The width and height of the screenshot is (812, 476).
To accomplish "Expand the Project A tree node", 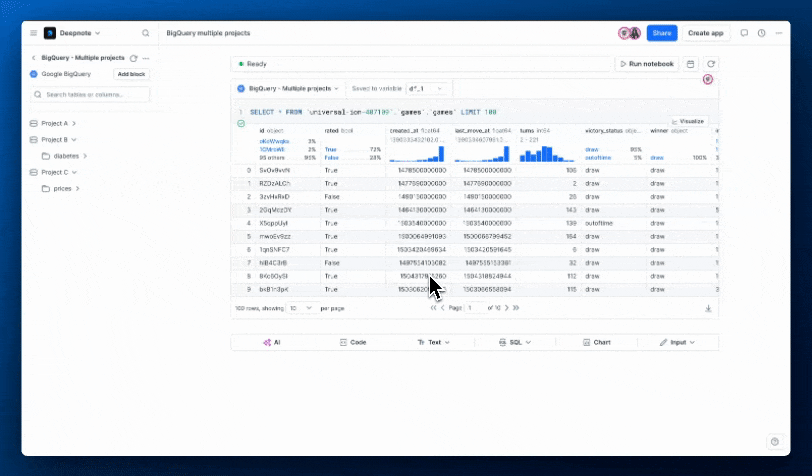I will [x=74, y=124].
